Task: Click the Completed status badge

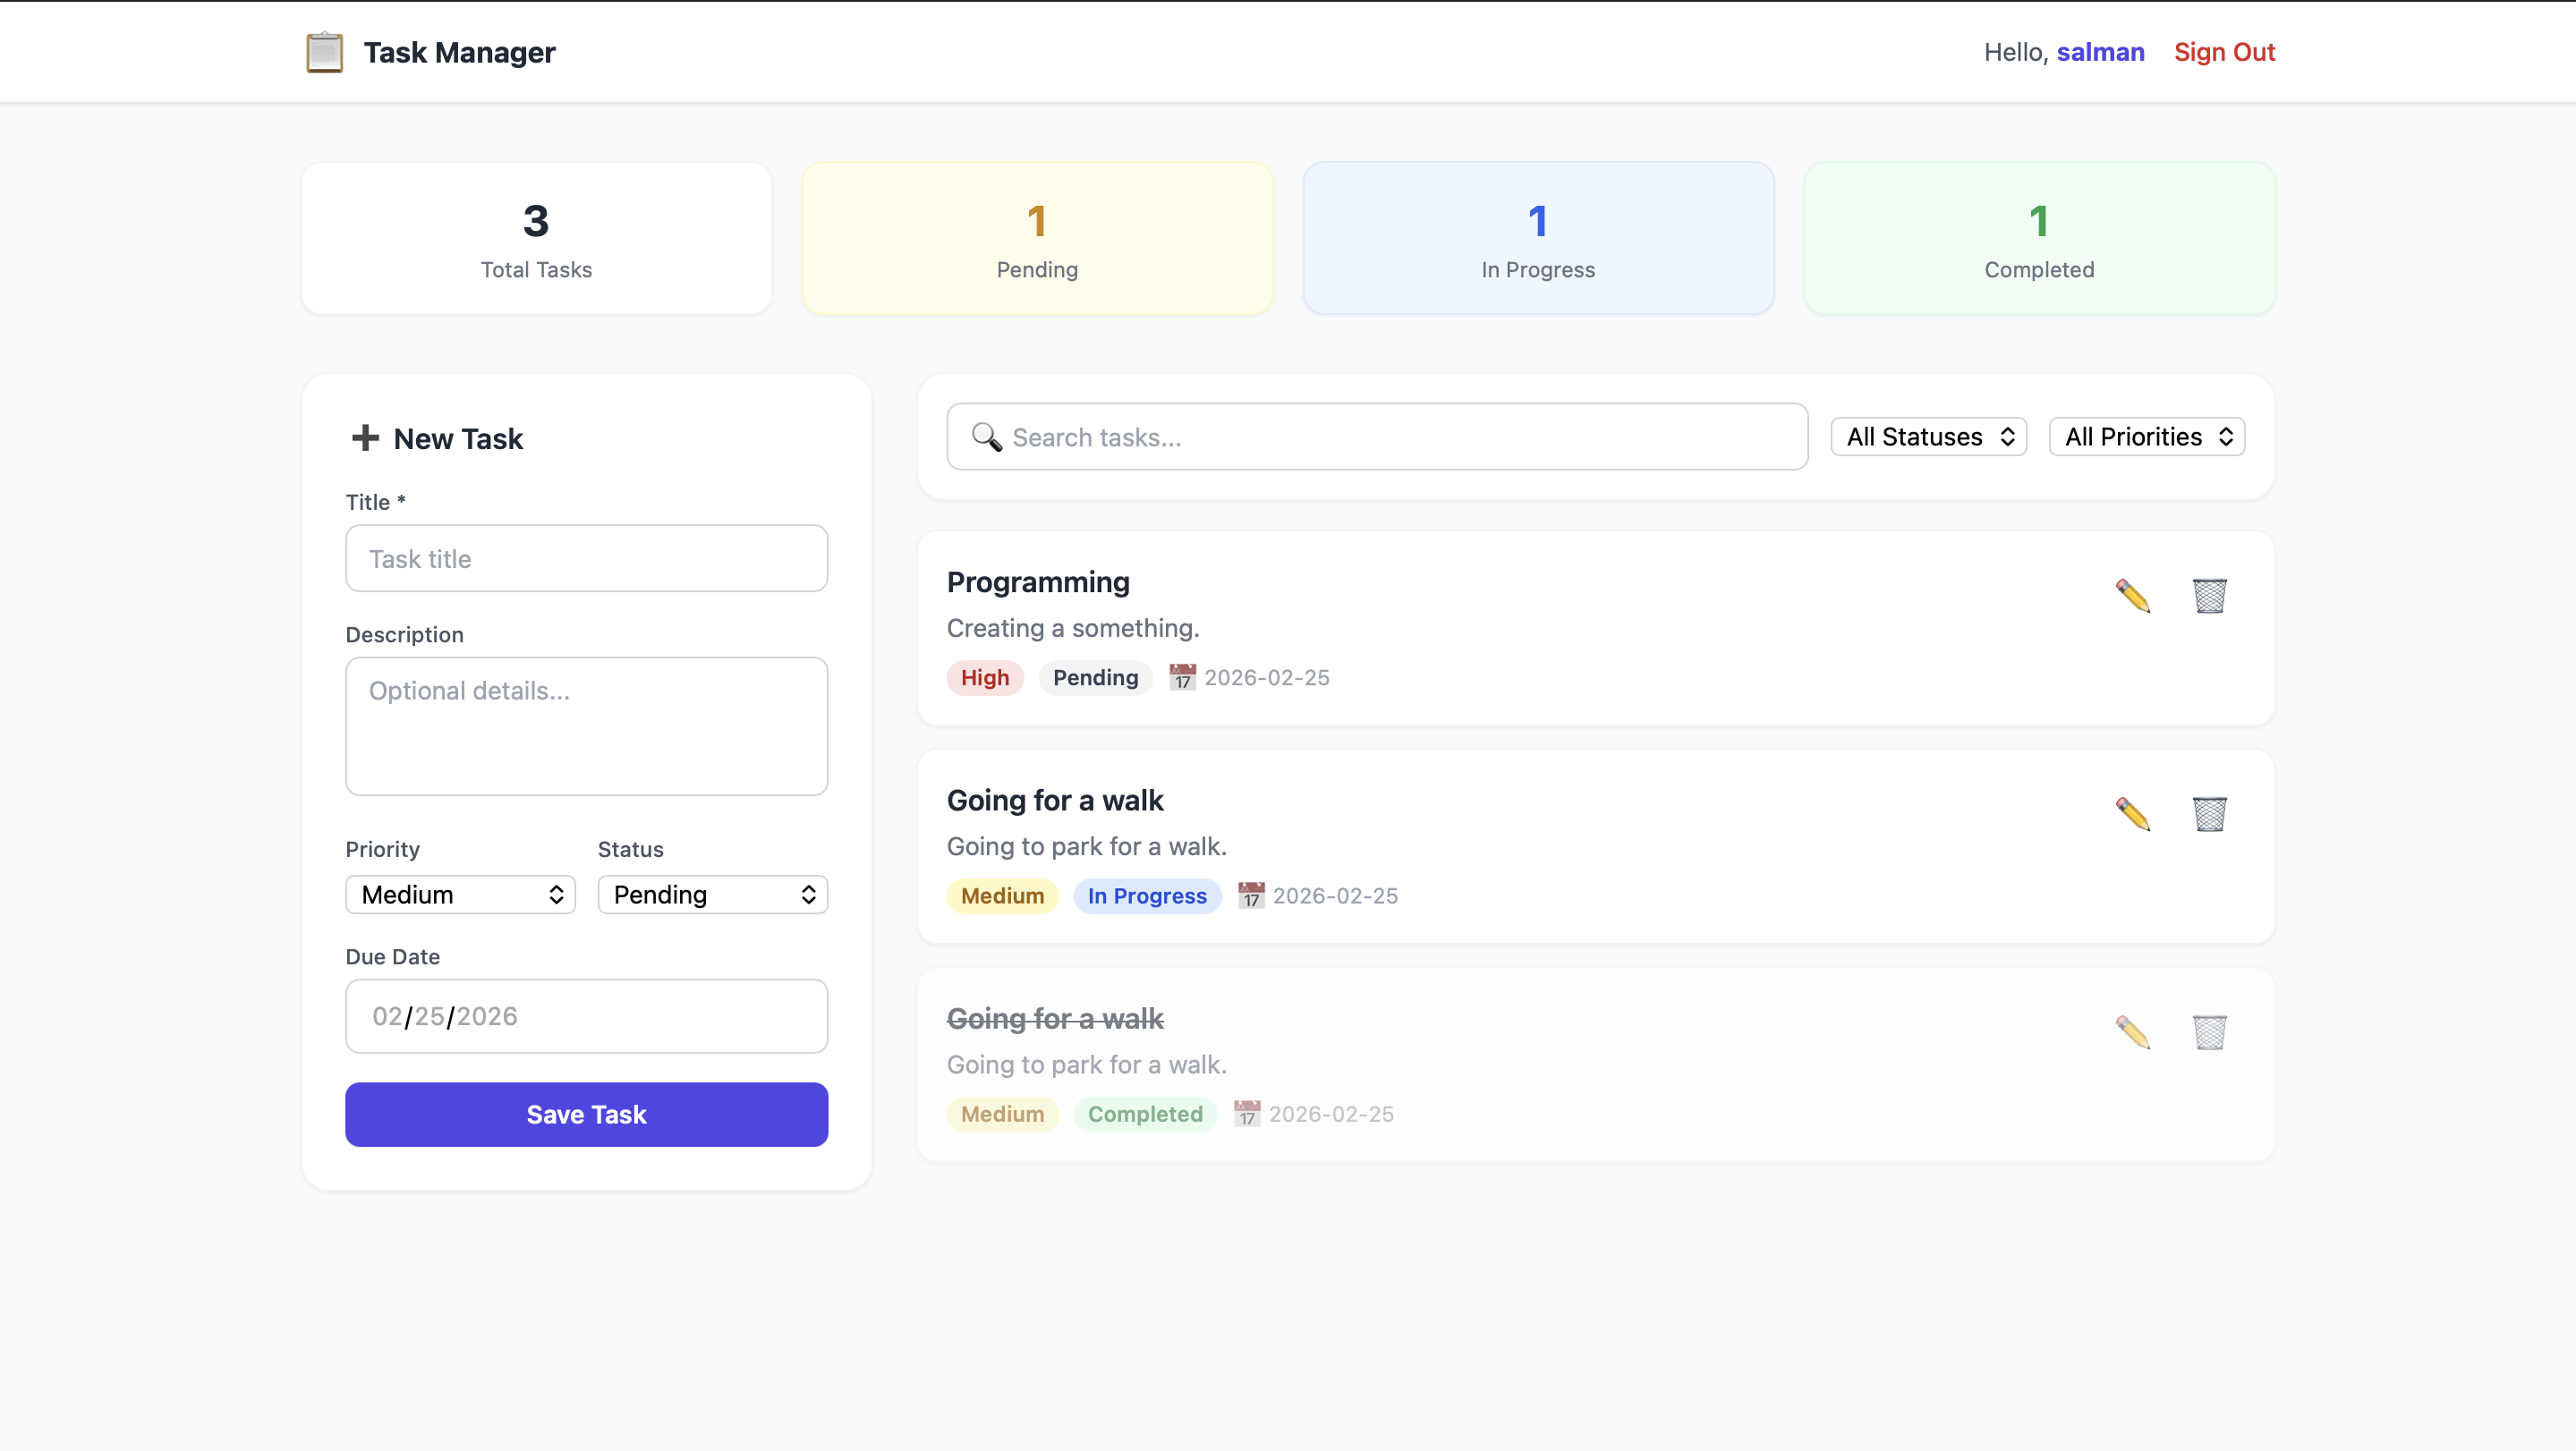Action: click(x=1145, y=1113)
